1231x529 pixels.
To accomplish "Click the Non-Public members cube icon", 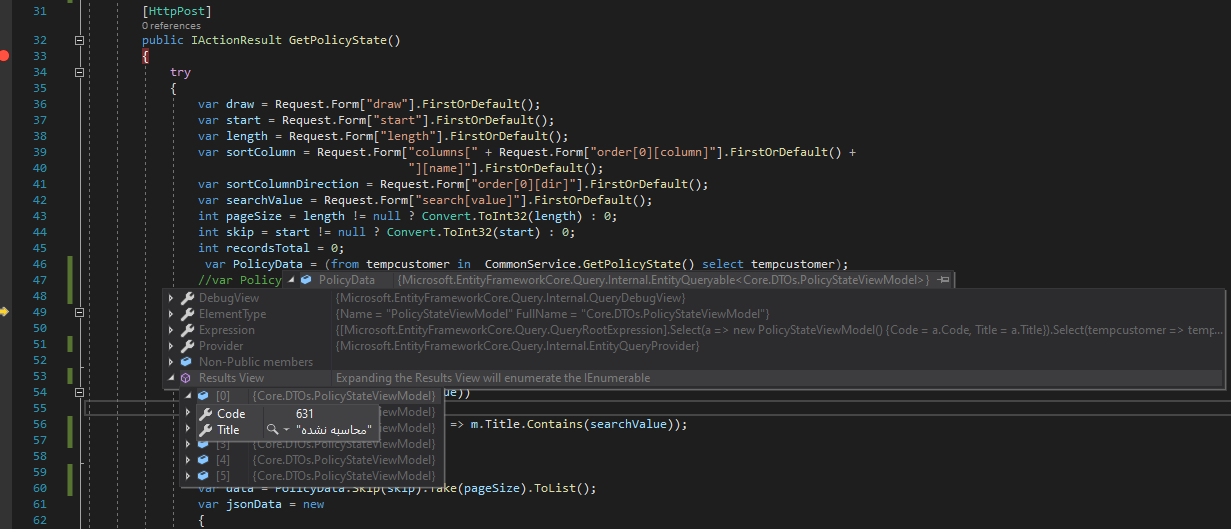I will pyautogui.click(x=187, y=362).
